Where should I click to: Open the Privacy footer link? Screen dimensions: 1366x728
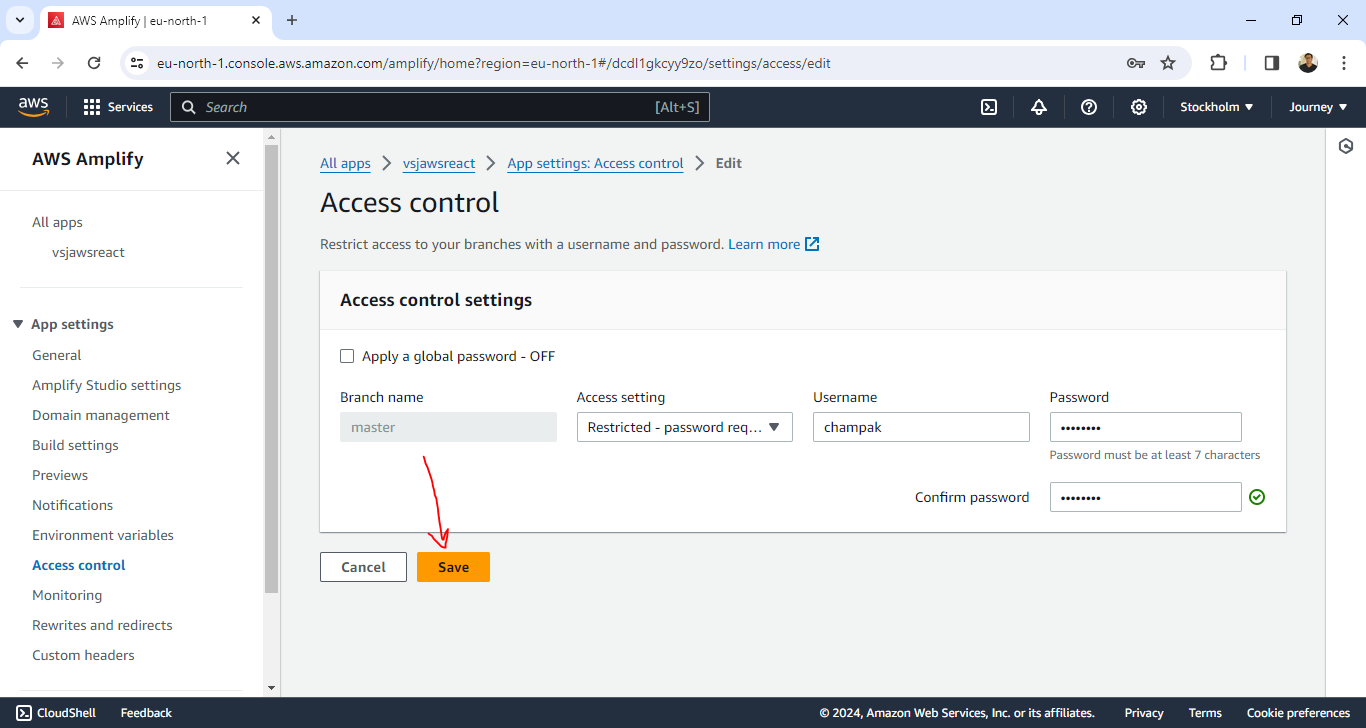tap(1144, 713)
